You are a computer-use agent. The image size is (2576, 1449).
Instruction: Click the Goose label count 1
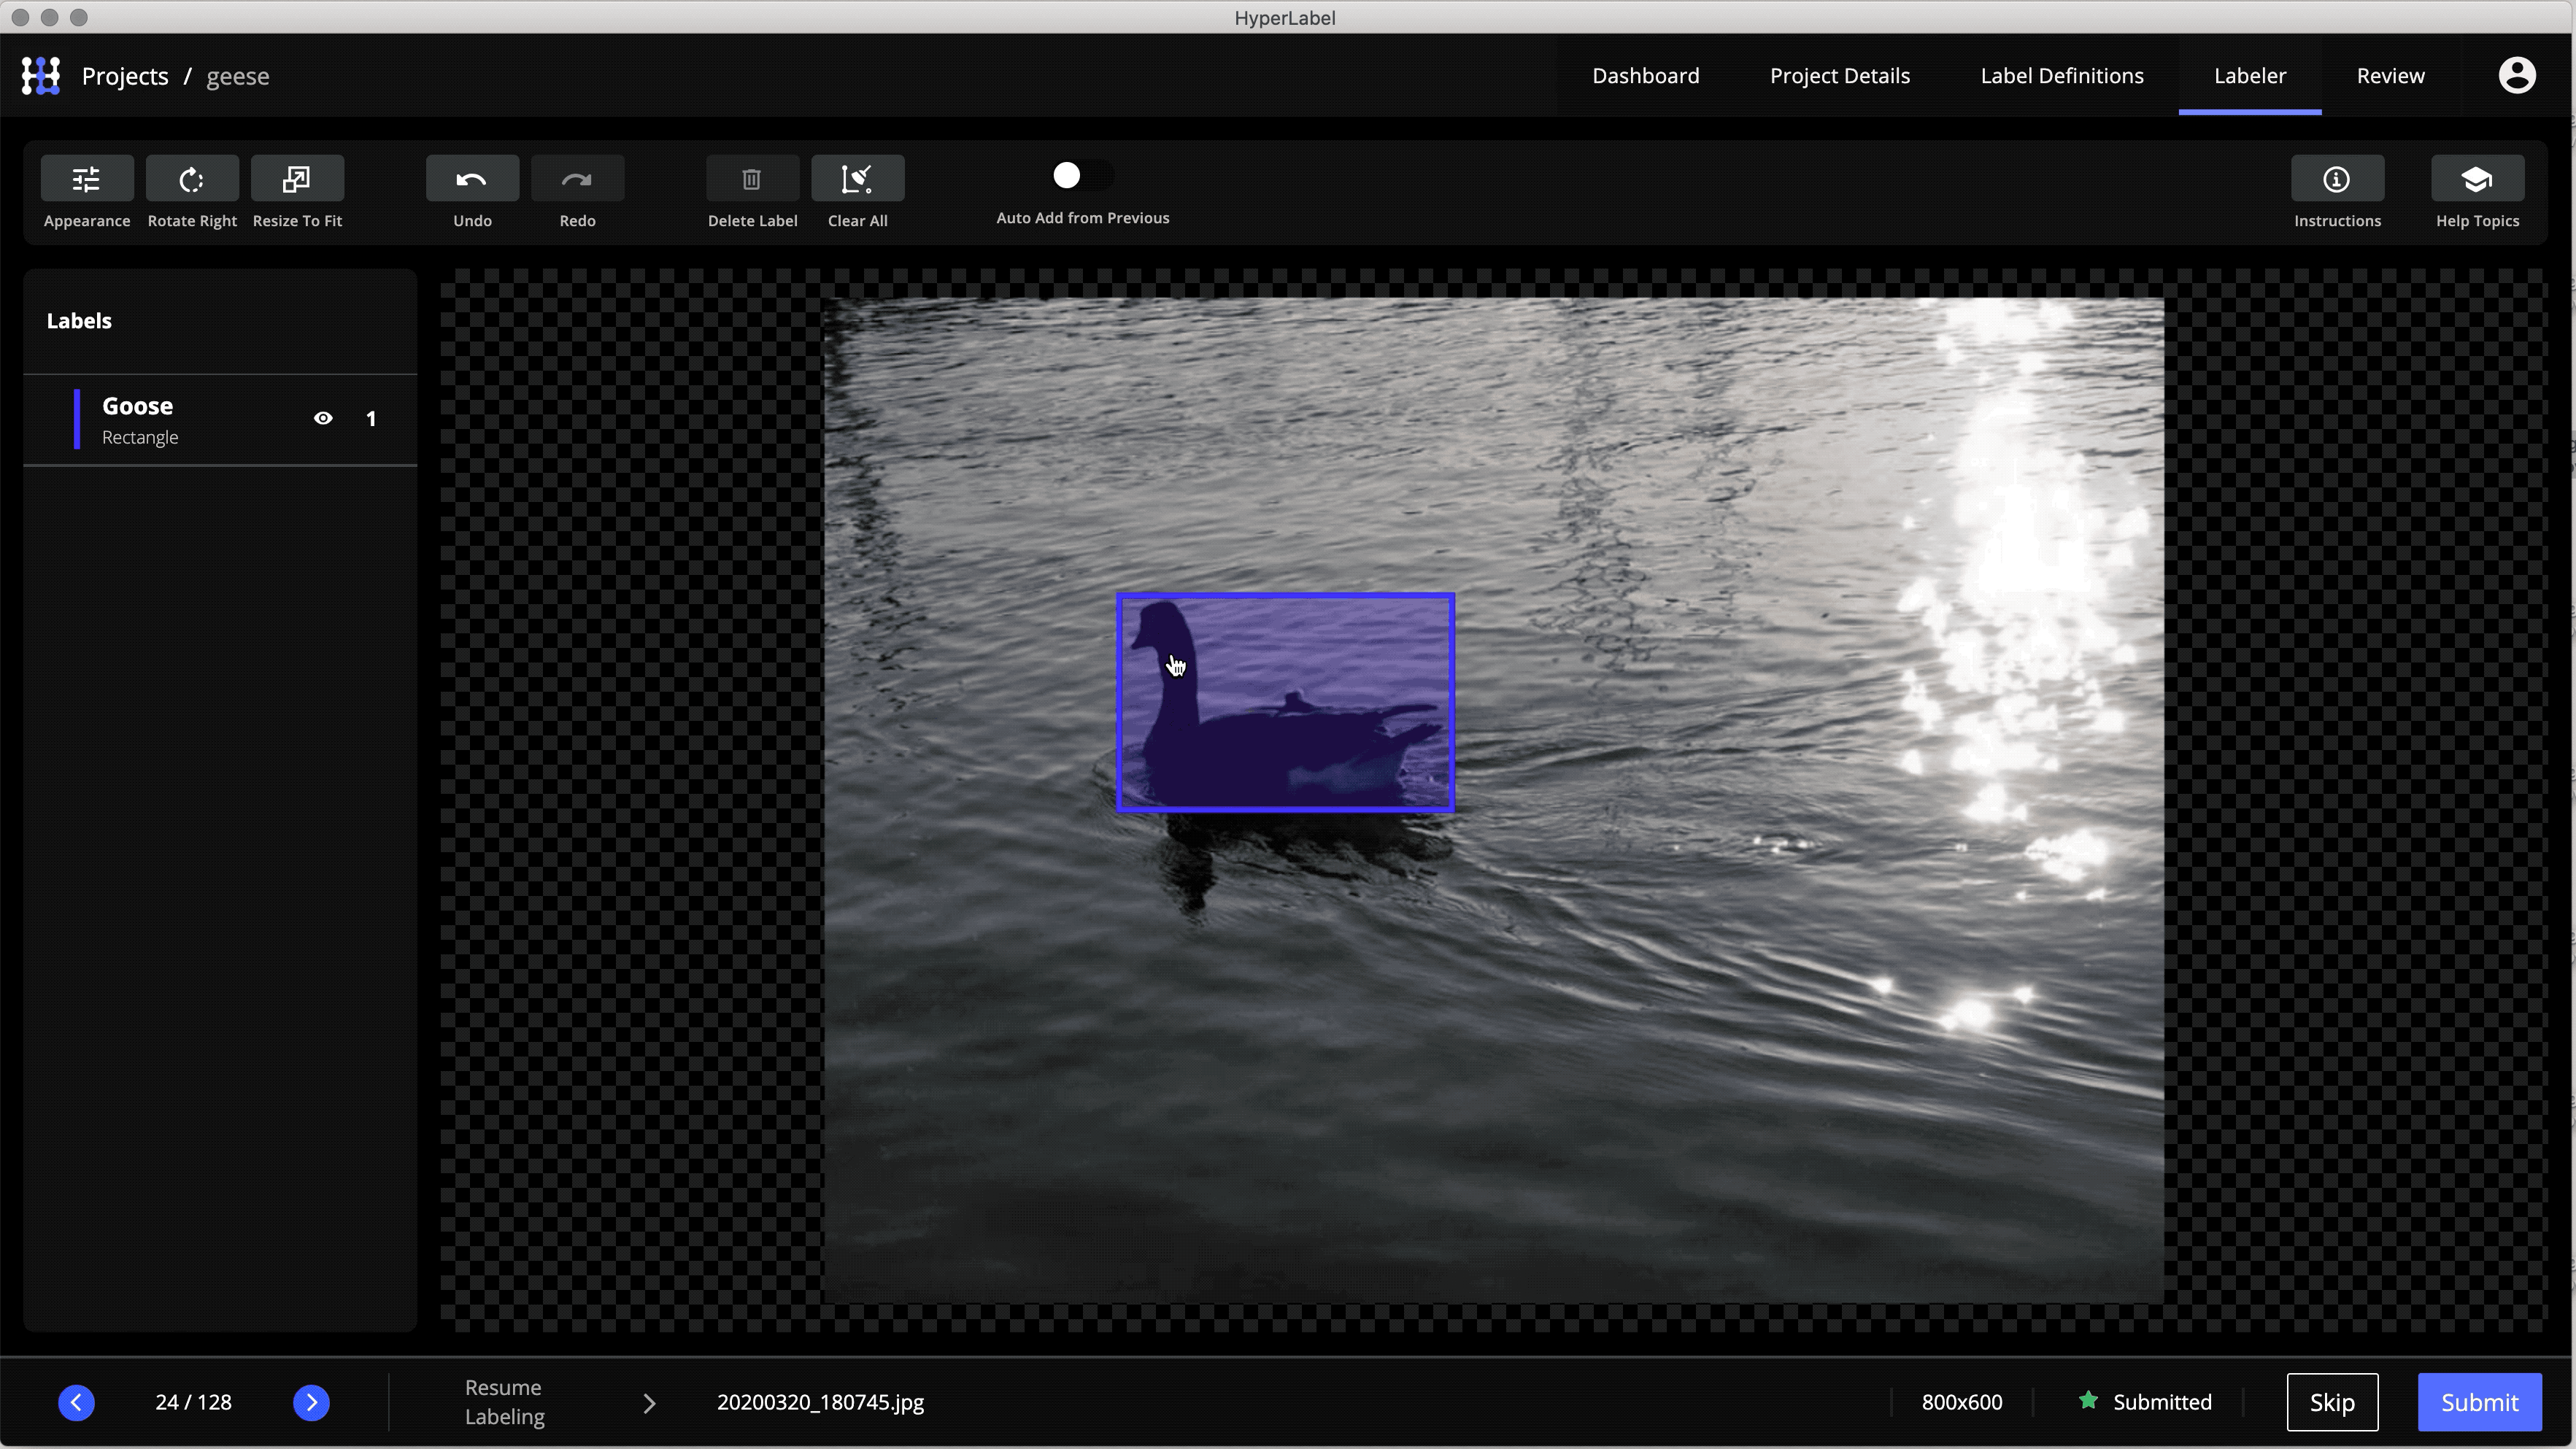point(371,419)
